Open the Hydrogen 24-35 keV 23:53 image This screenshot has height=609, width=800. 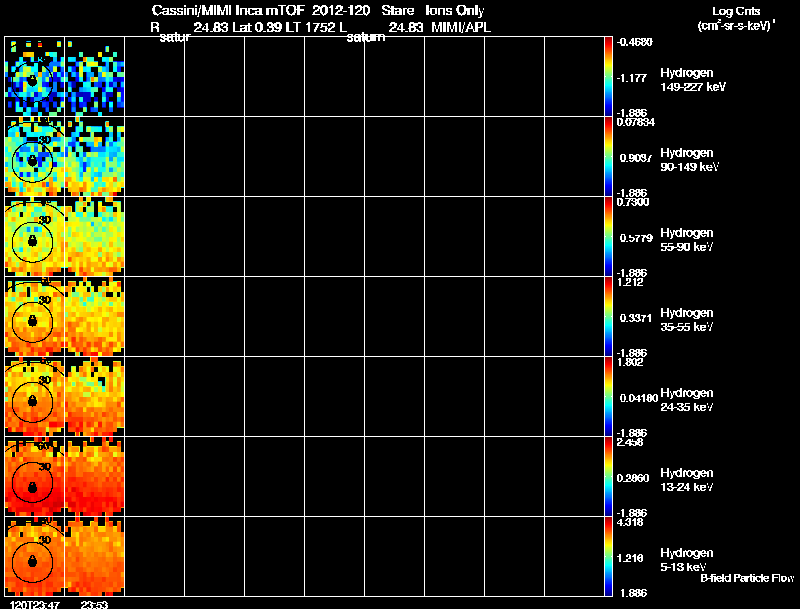pos(95,397)
